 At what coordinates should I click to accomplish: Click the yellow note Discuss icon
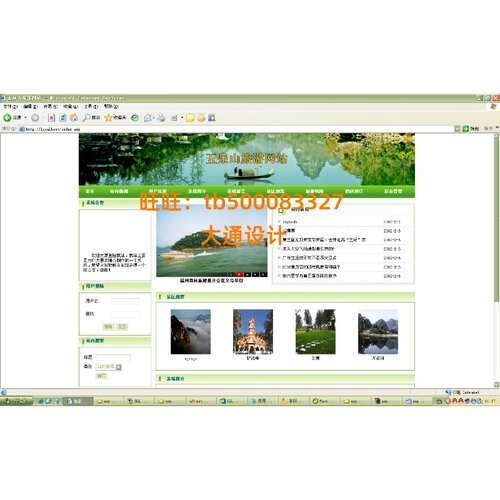point(190,118)
